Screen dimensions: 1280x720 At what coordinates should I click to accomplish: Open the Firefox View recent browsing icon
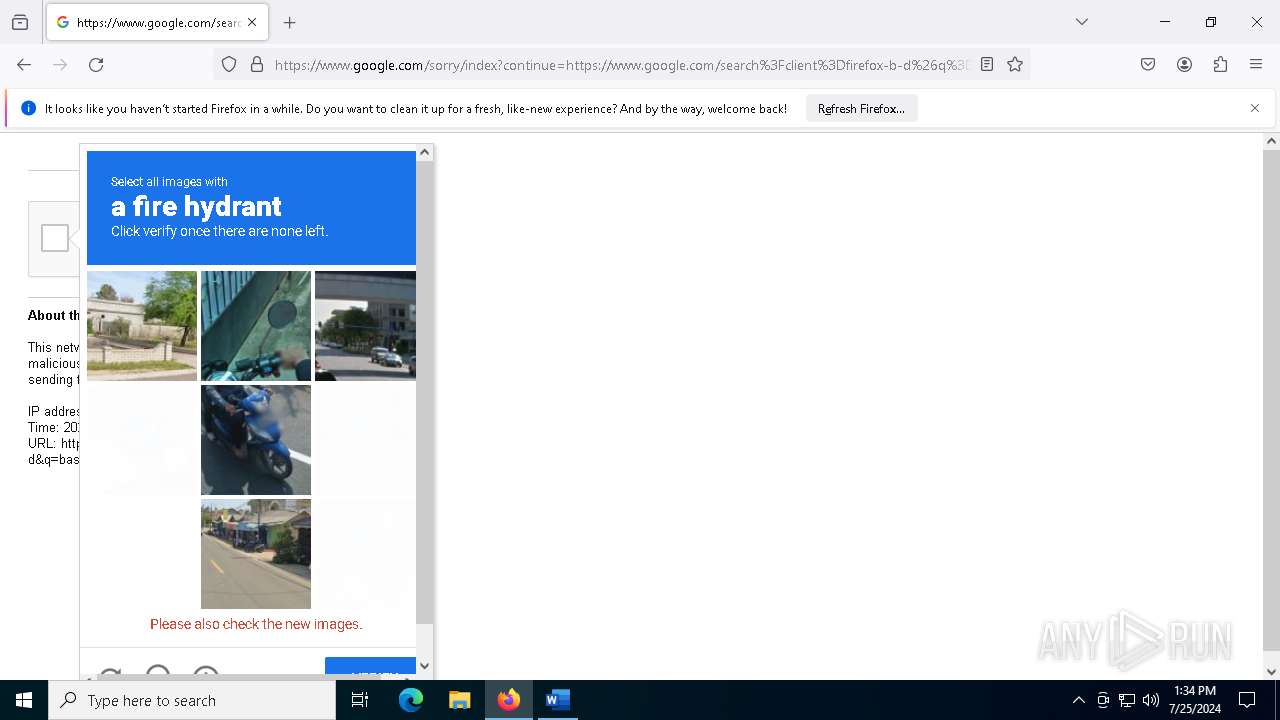tap(20, 22)
